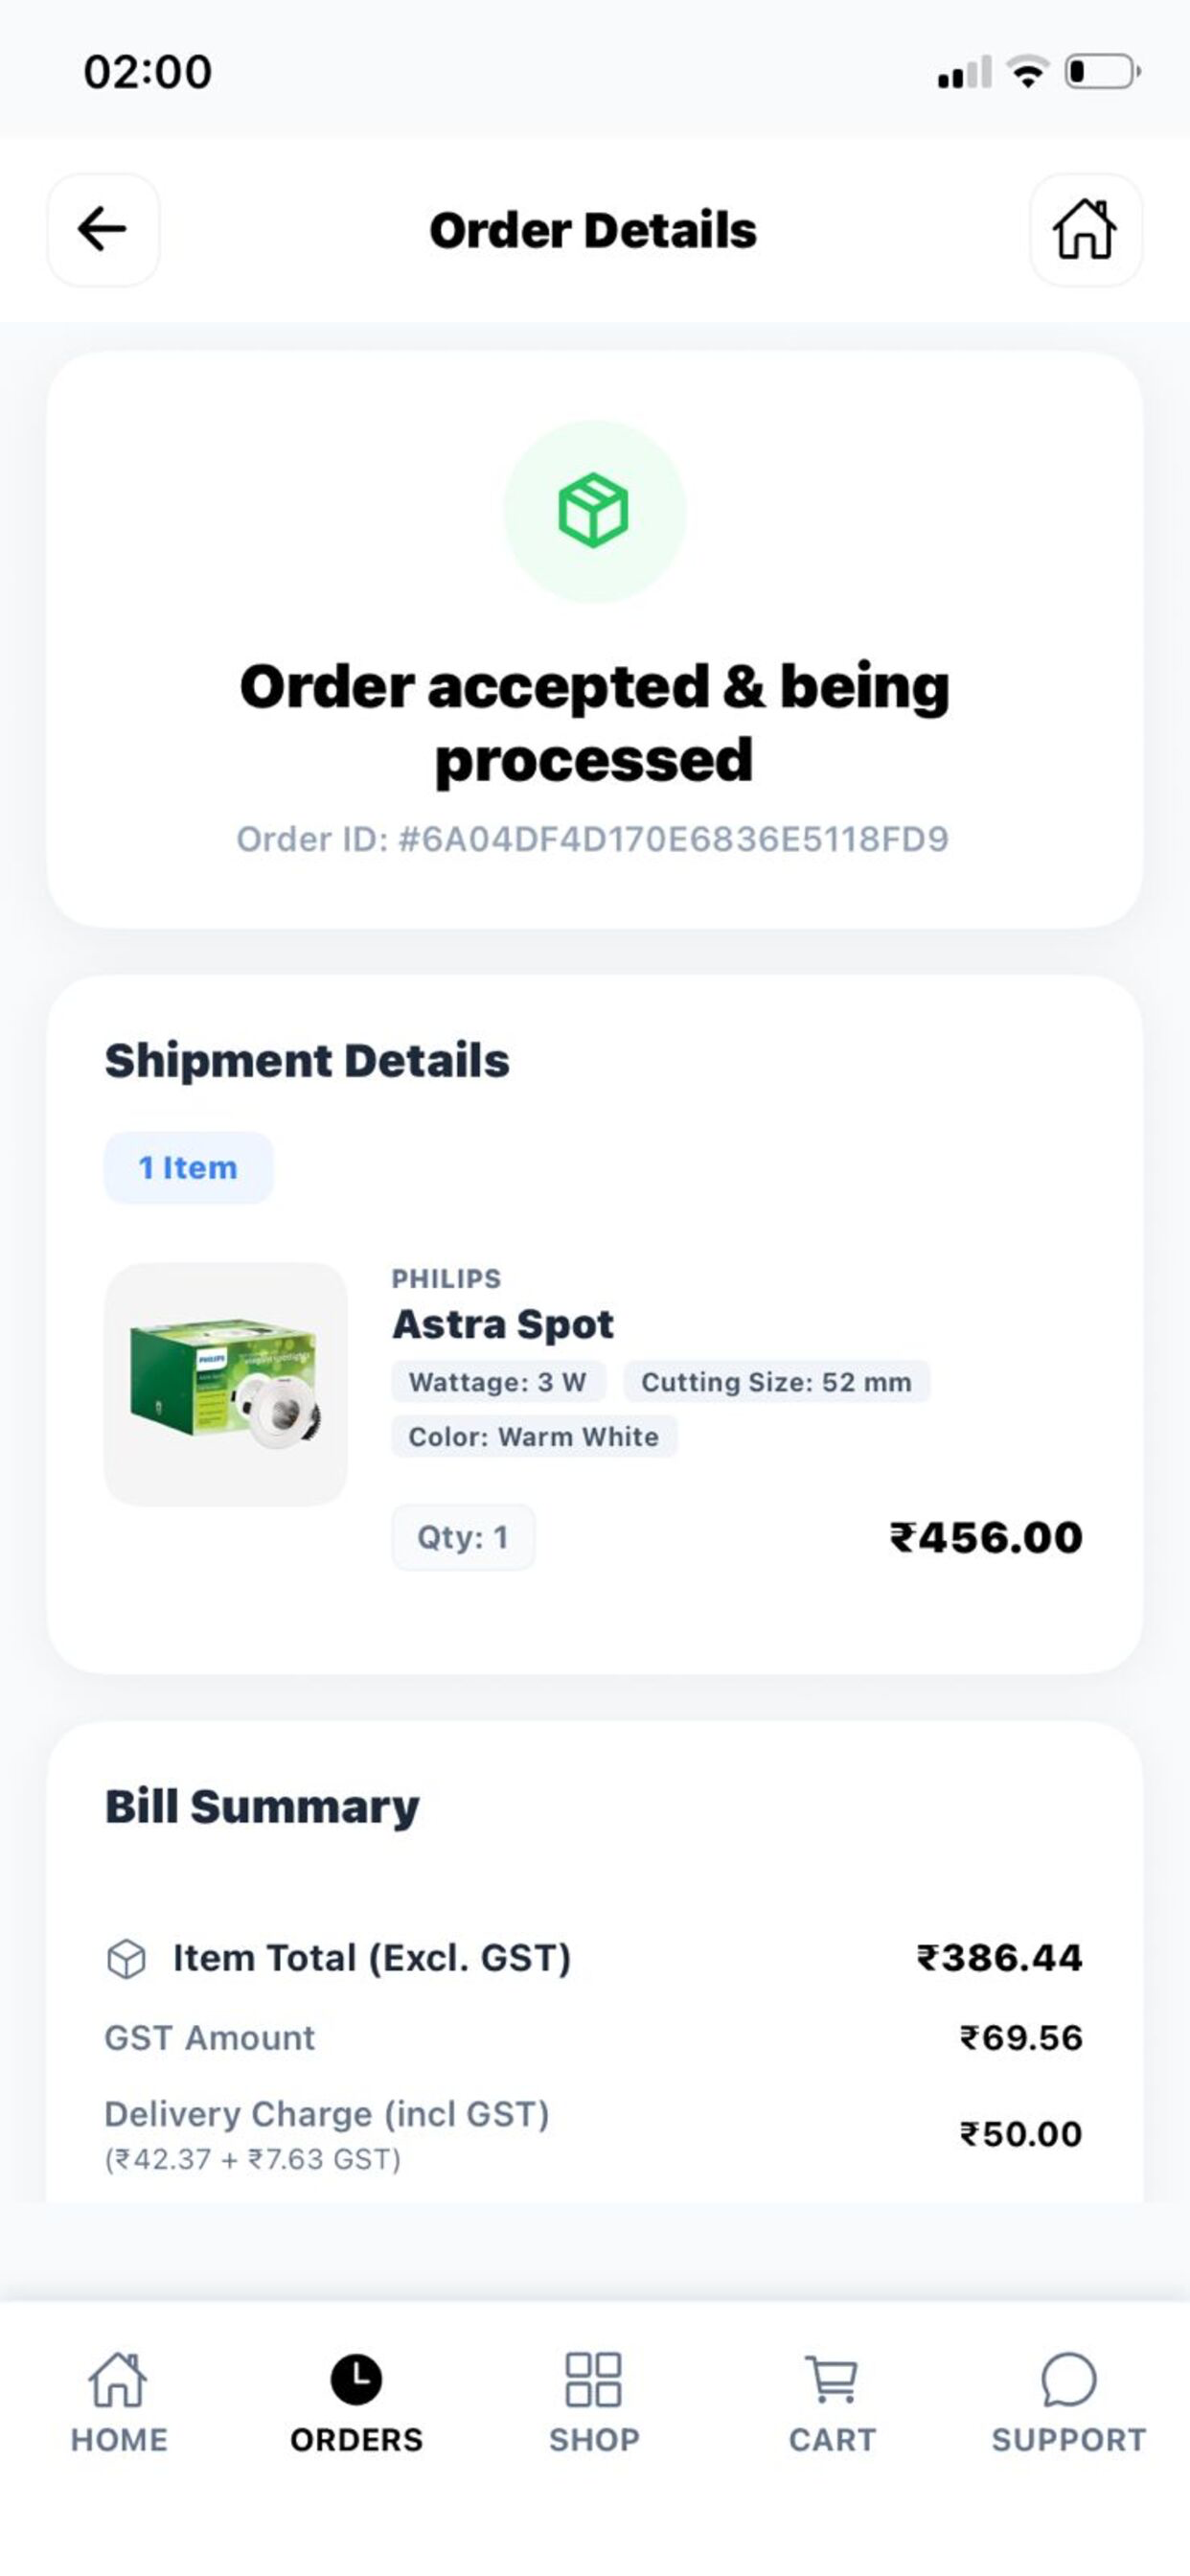Screen dimensions: 1190x2576
Task: Click the Order ID text
Action: point(593,839)
